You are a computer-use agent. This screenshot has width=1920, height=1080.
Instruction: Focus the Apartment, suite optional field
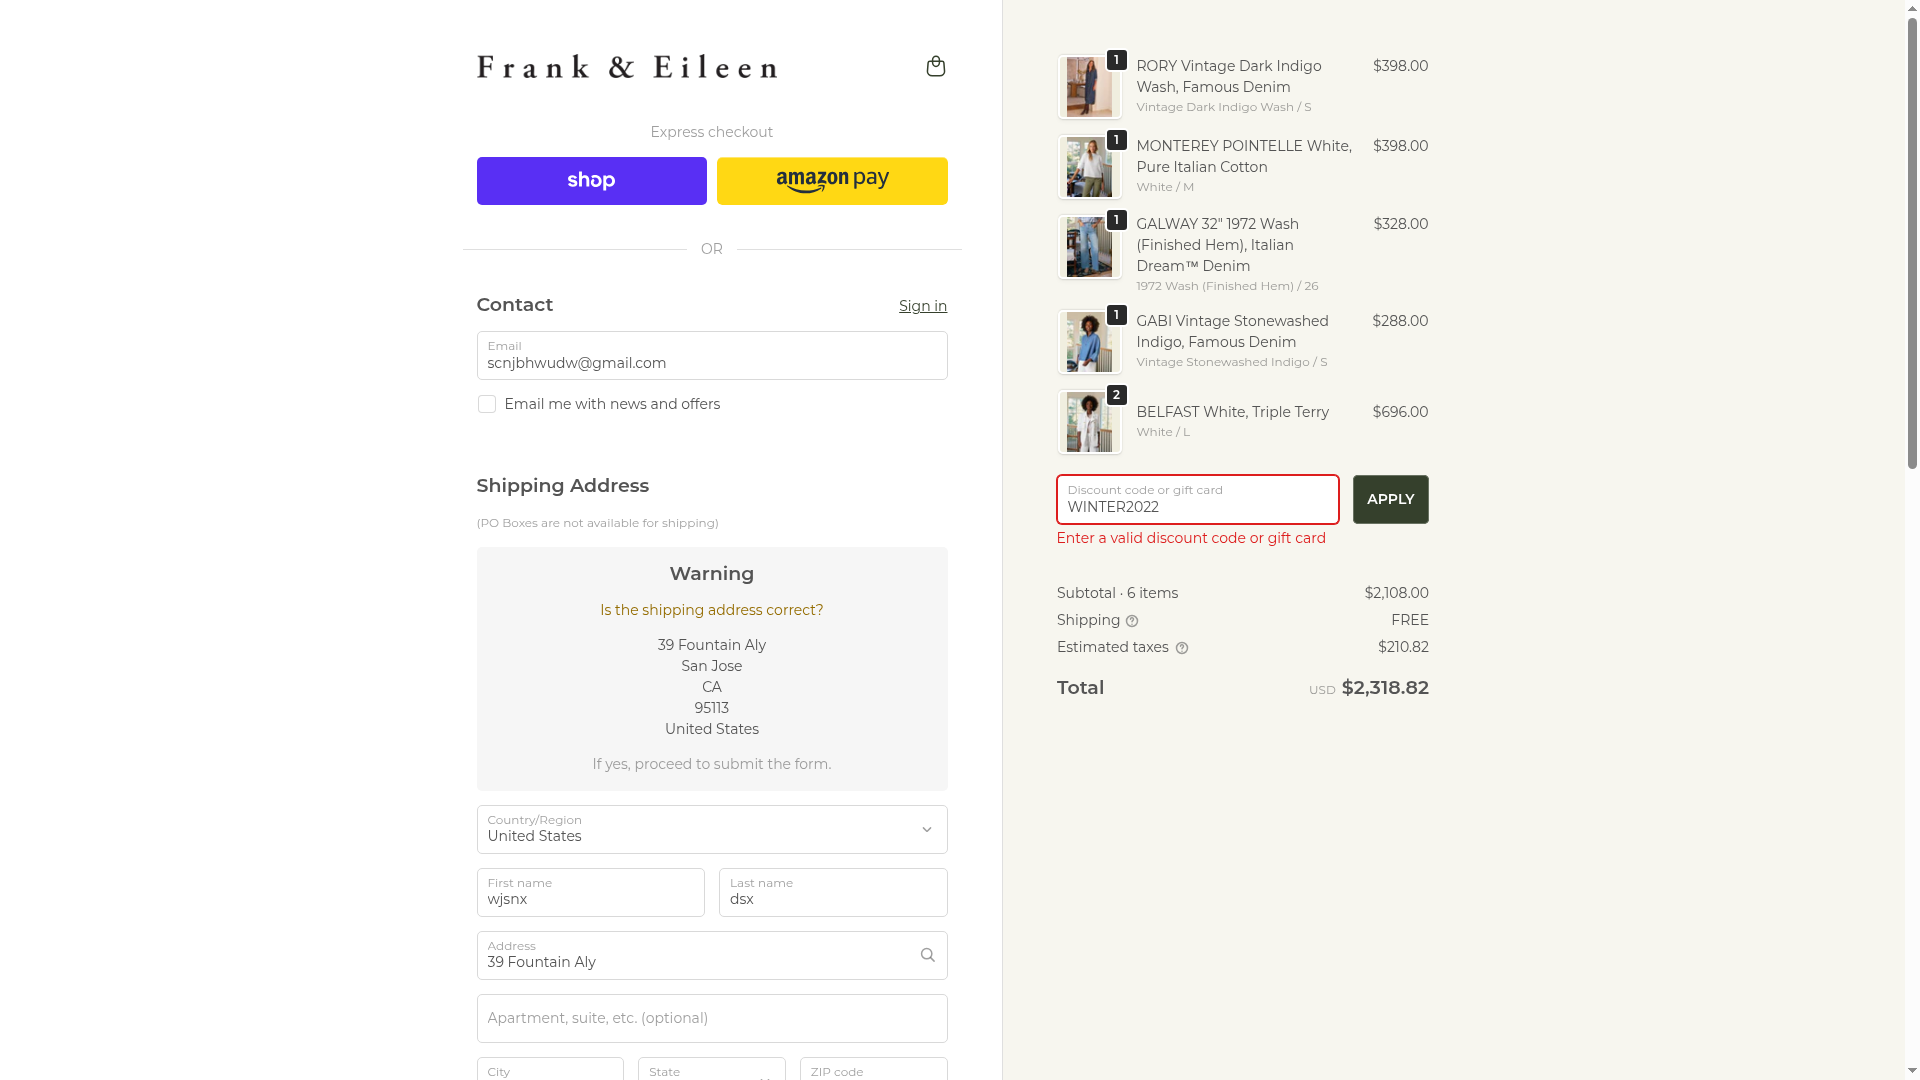[x=712, y=1018]
